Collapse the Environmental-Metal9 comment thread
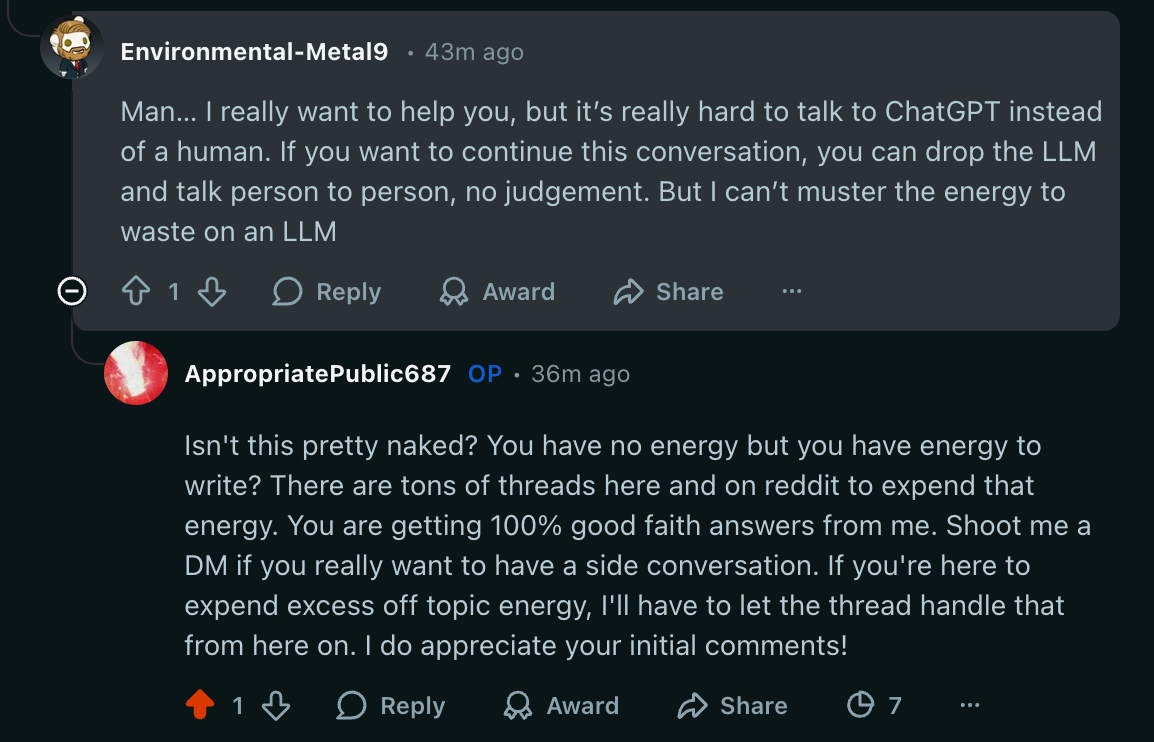This screenshot has height=742, width=1154. tap(72, 292)
